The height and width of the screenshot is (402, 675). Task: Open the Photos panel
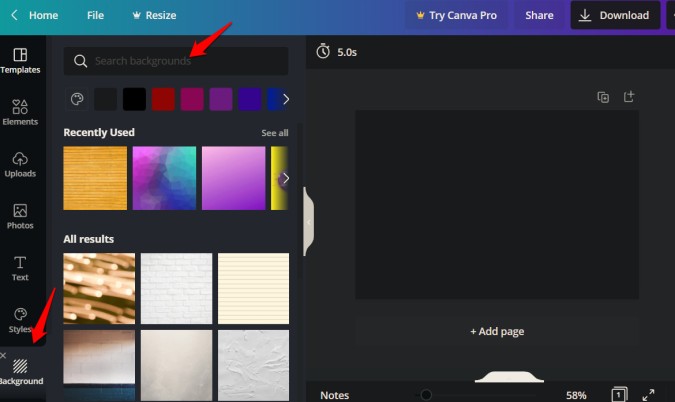pos(20,216)
